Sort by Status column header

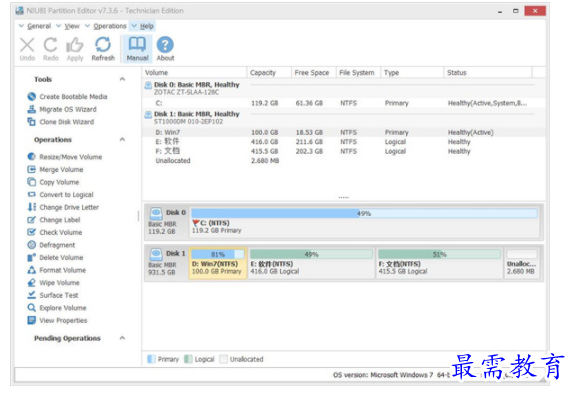[488, 73]
